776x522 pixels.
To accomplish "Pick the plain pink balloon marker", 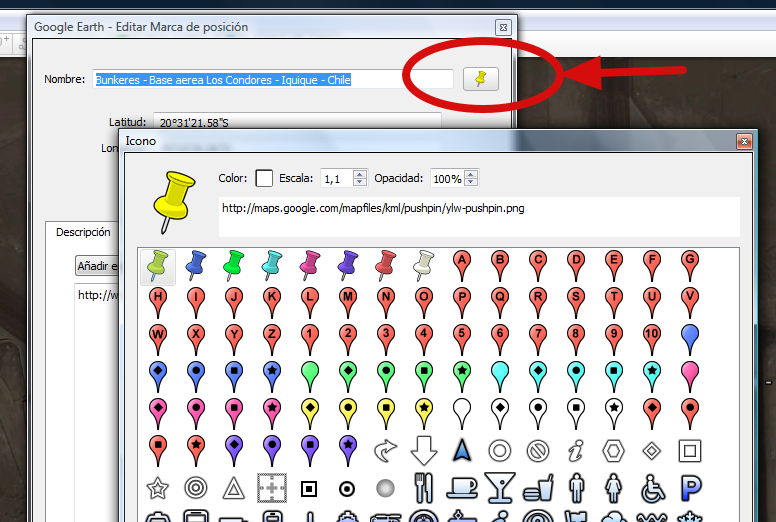I will (690, 377).
